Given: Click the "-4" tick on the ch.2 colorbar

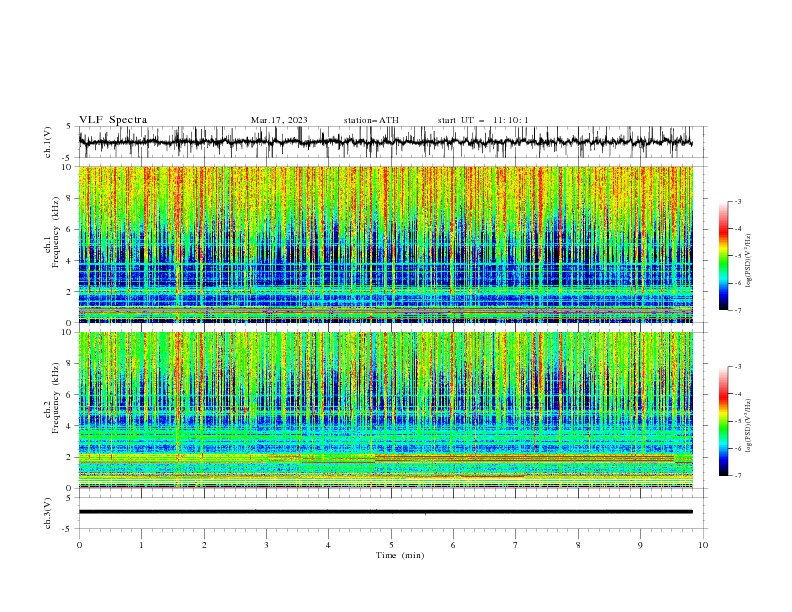Looking at the screenshot, I should click(x=738, y=394).
